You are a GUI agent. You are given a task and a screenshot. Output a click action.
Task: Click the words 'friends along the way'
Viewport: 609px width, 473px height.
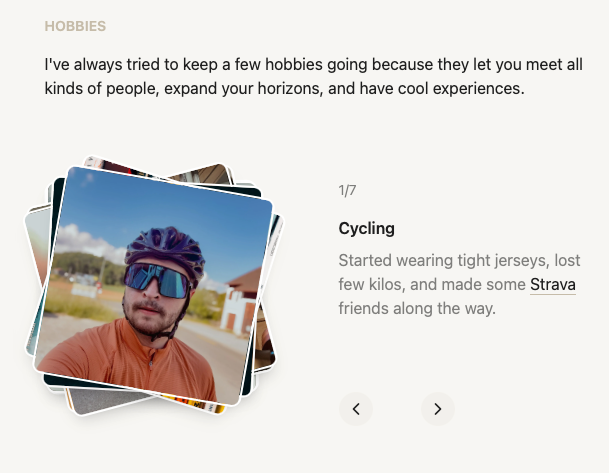[x=417, y=308]
